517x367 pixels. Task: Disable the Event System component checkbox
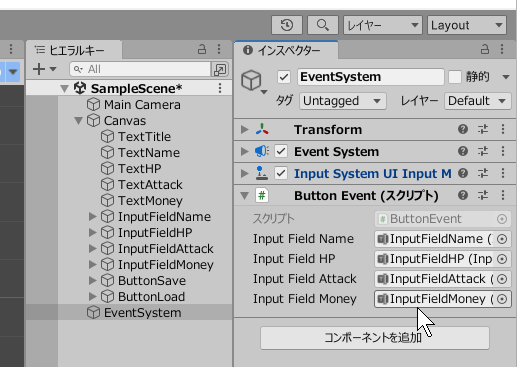pyautogui.click(x=281, y=151)
